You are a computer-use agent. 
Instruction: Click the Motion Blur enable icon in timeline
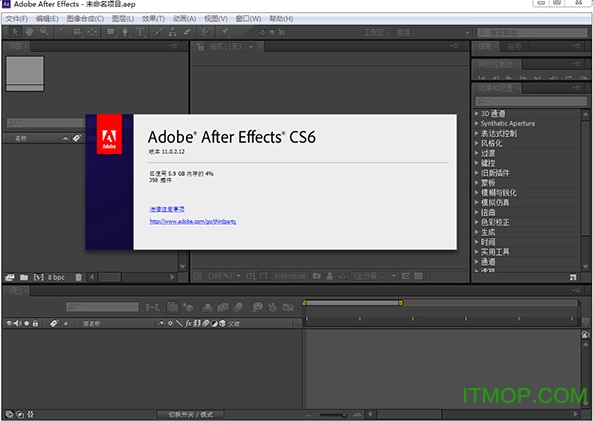(238, 307)
